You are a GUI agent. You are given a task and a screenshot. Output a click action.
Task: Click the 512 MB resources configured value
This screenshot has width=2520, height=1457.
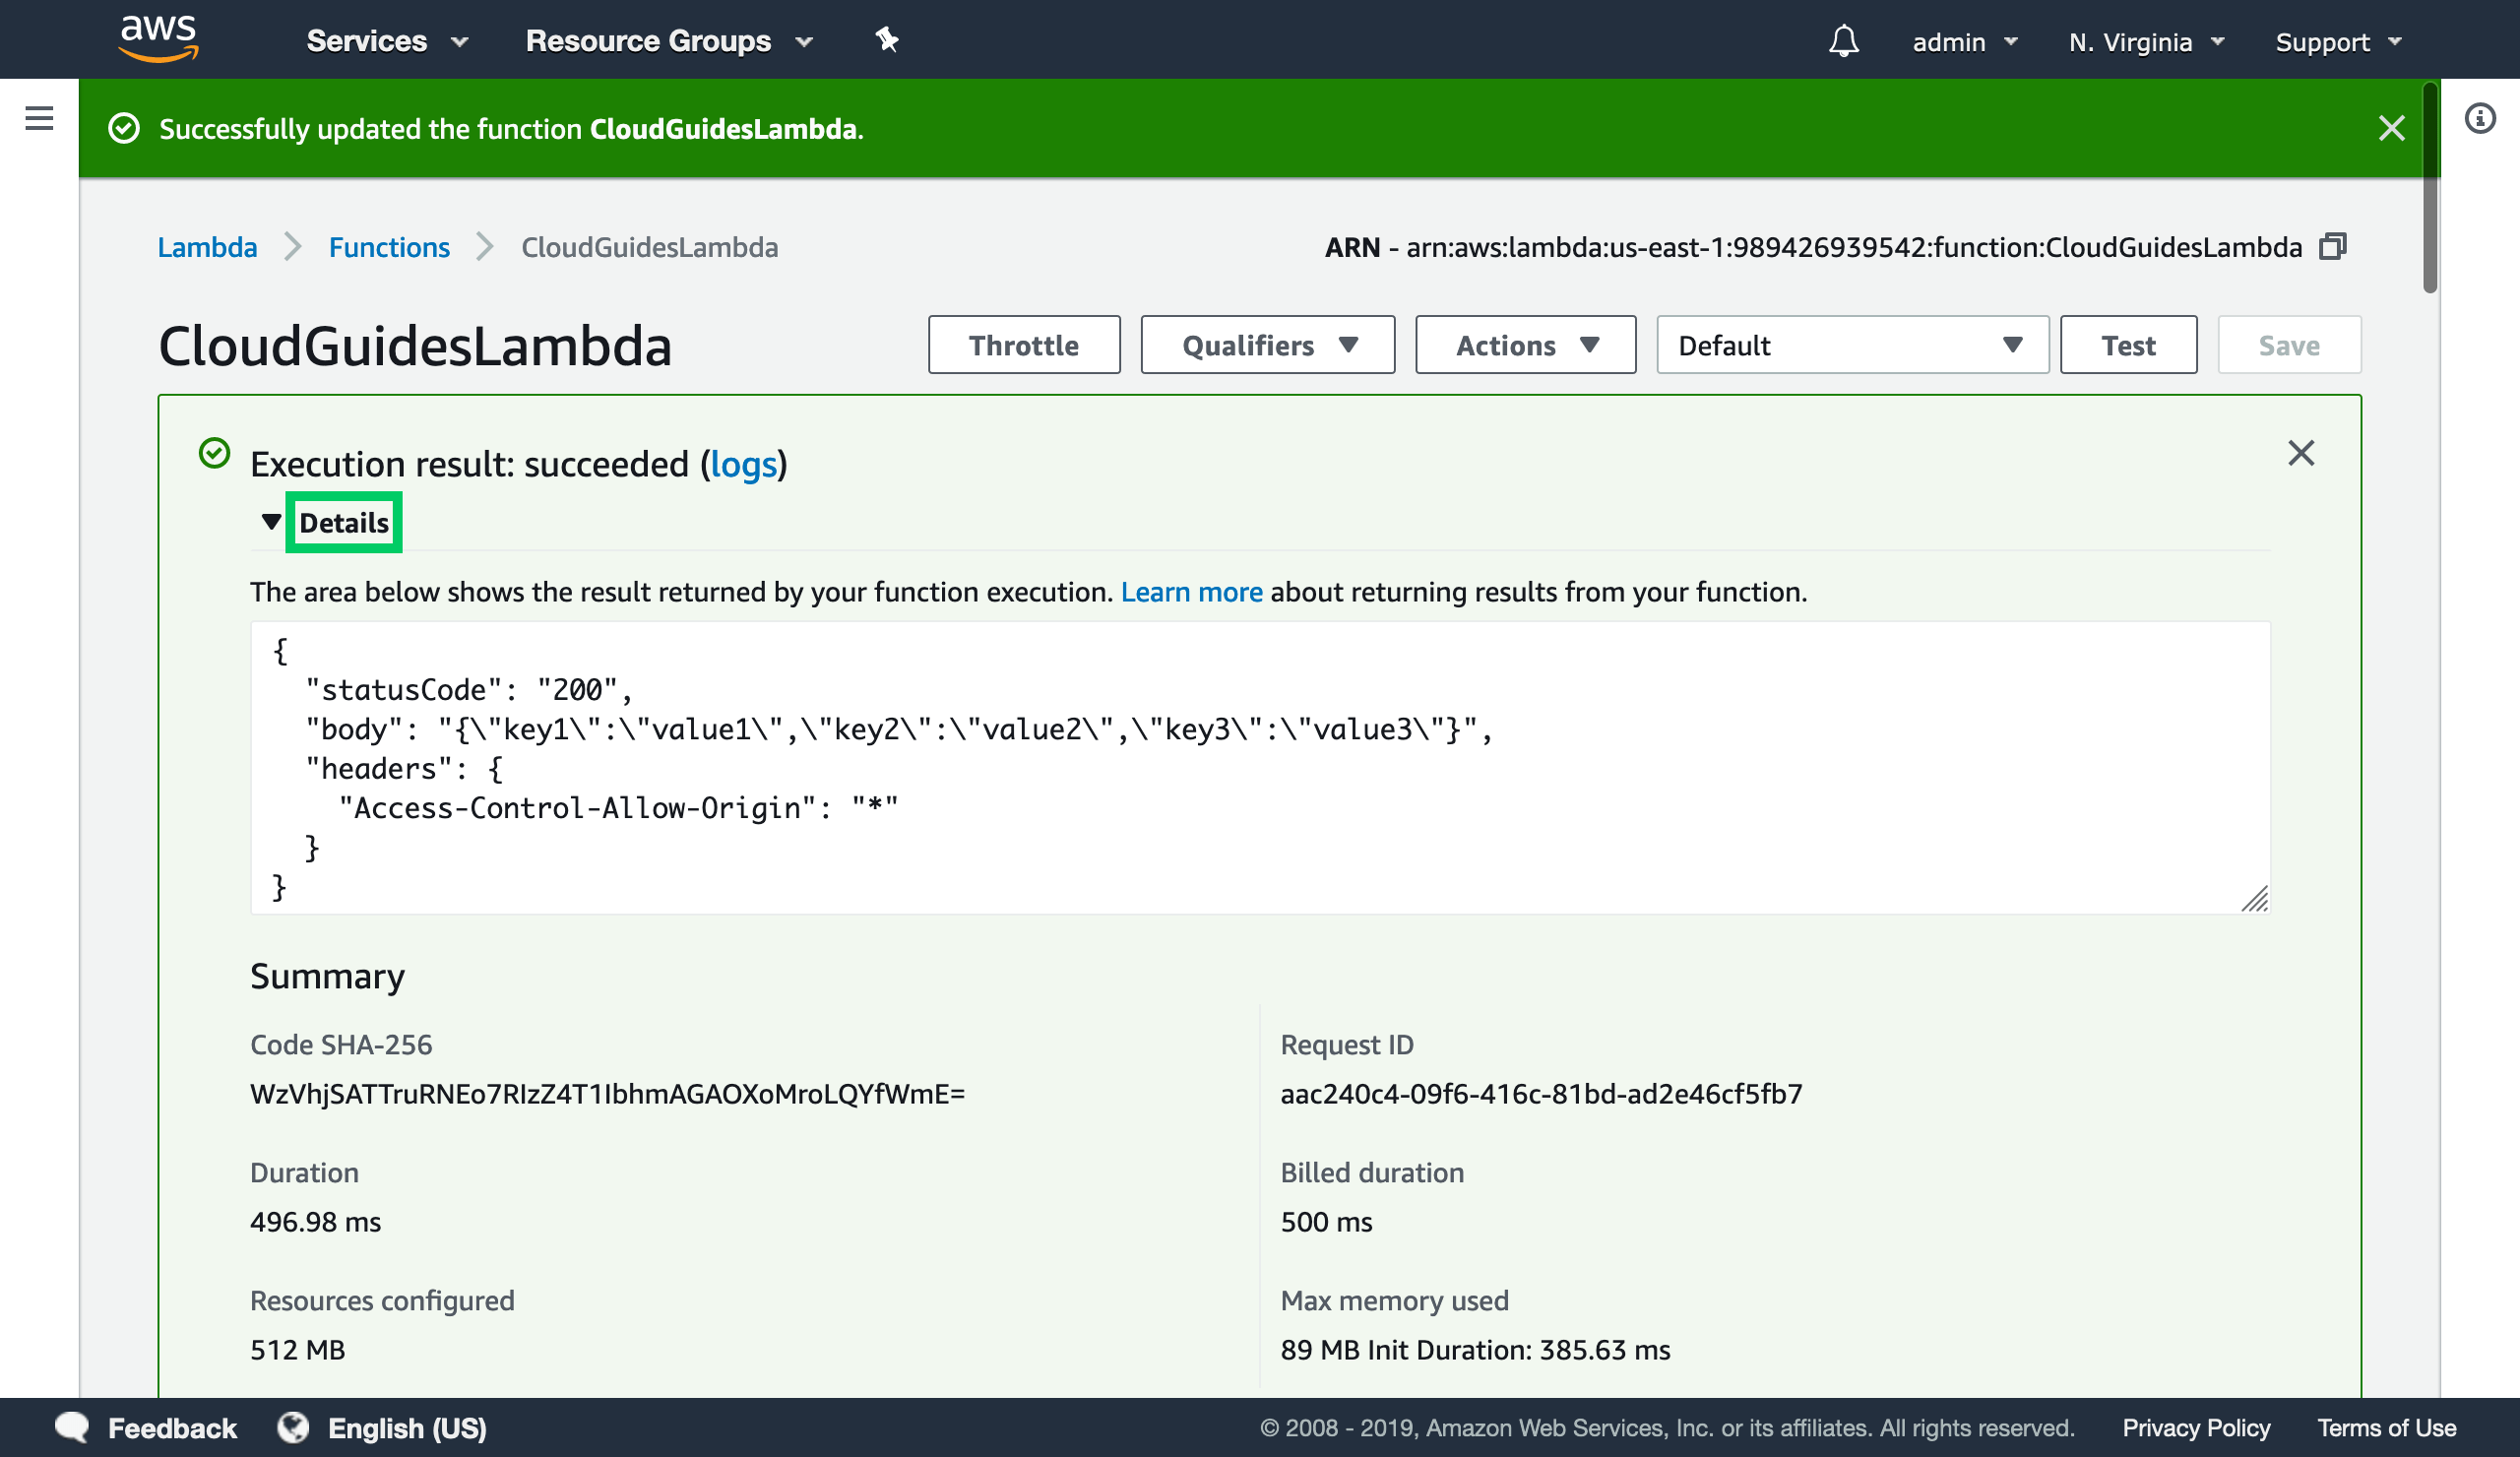297,1349
